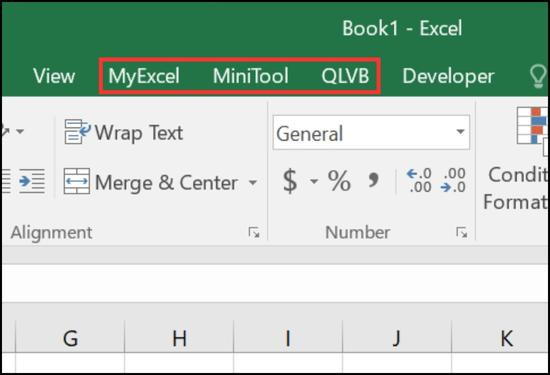Open Alignment settings dialog launcher

254,233
